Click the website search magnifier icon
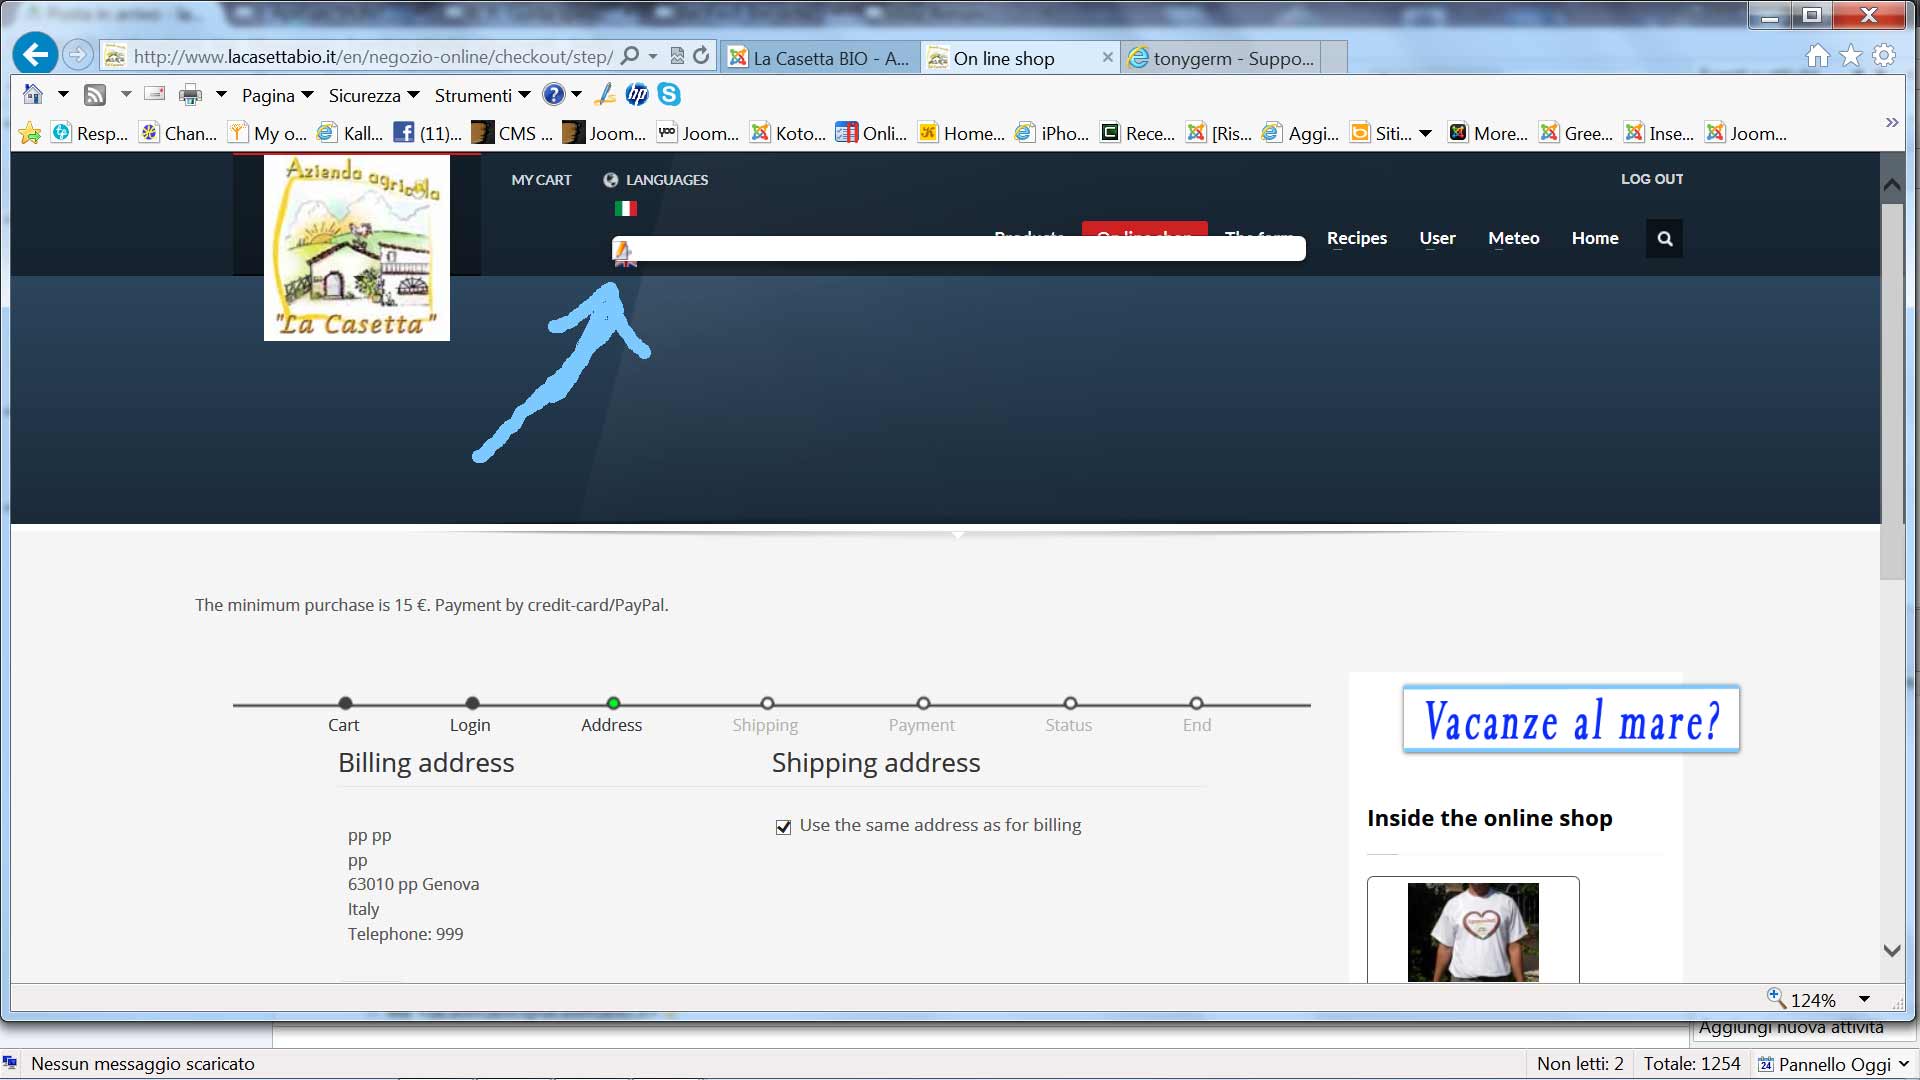The width and height of the screenshot is (1920, 1080). (1664, 238)
